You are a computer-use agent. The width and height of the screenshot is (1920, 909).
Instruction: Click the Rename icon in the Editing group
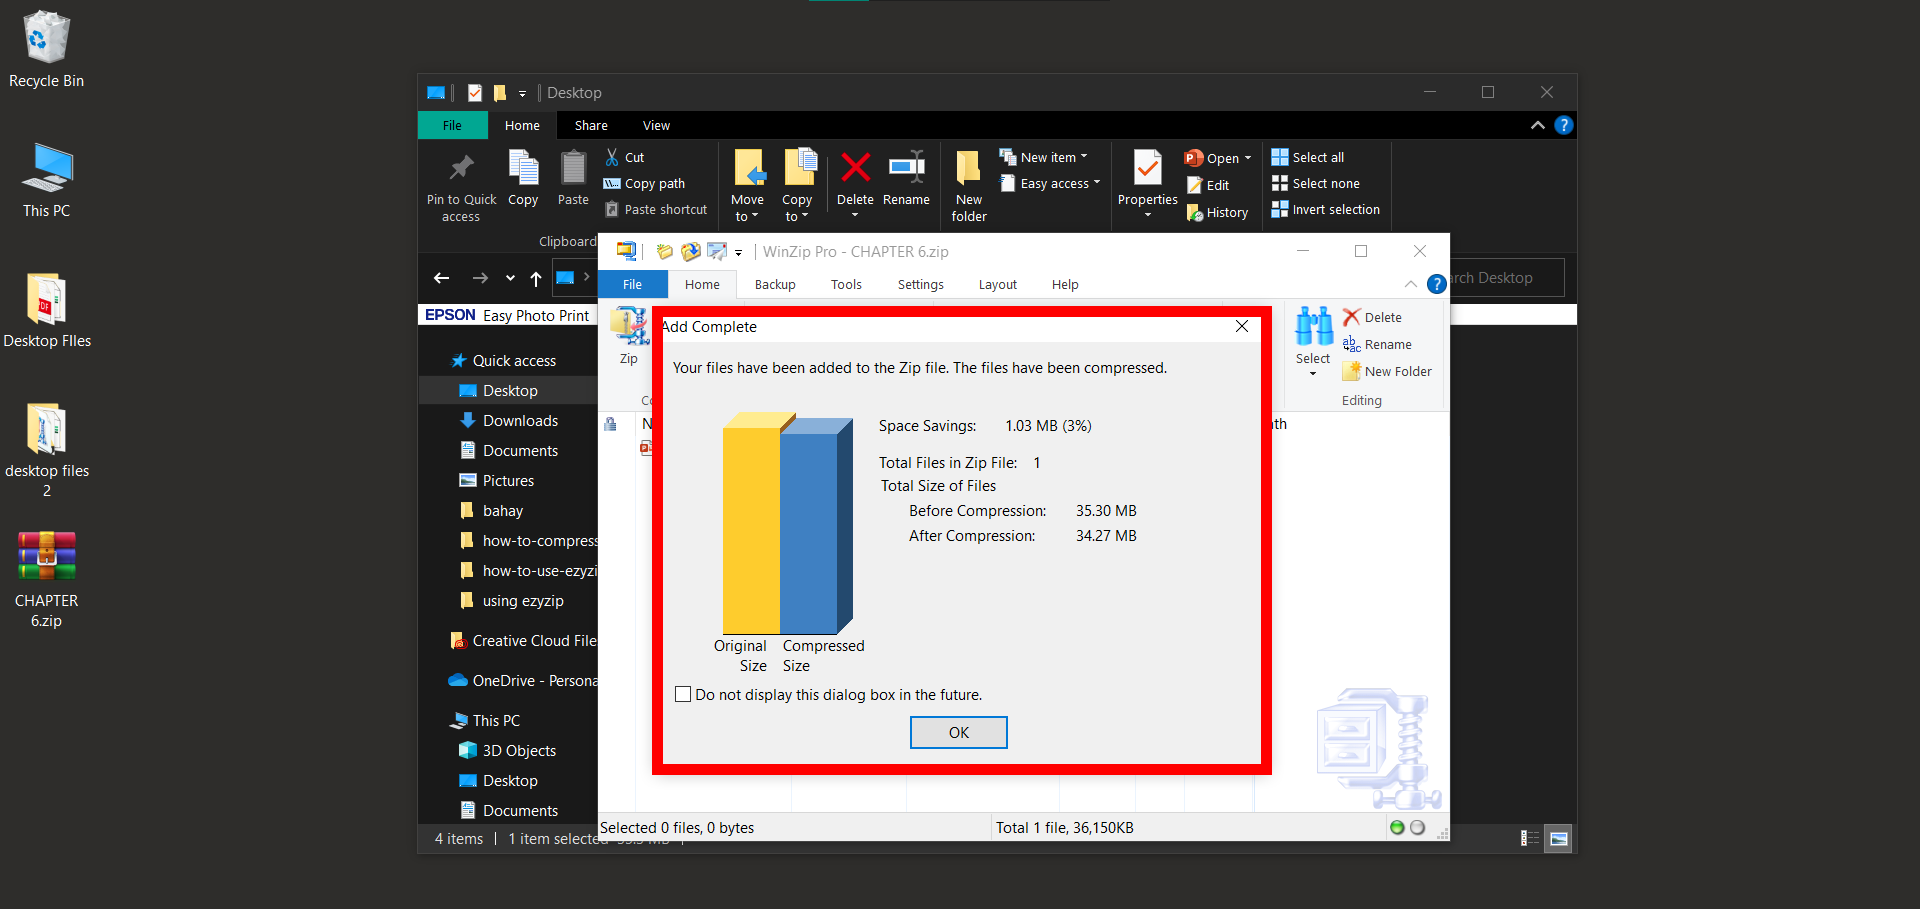pyautogui.click(x=1350, y=344)
